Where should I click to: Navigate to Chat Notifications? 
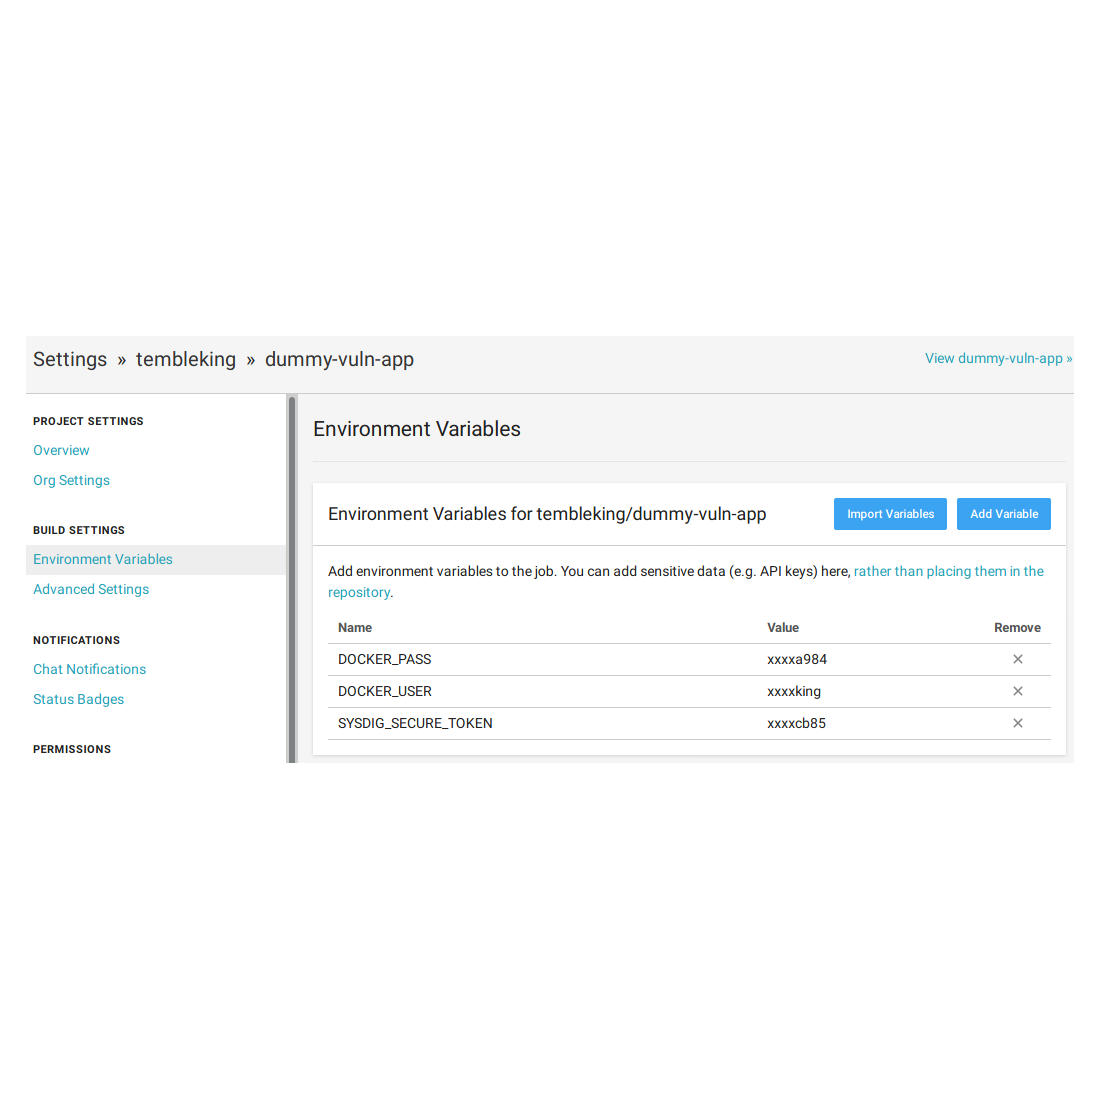pyautogui.click(x=89, y=669)
